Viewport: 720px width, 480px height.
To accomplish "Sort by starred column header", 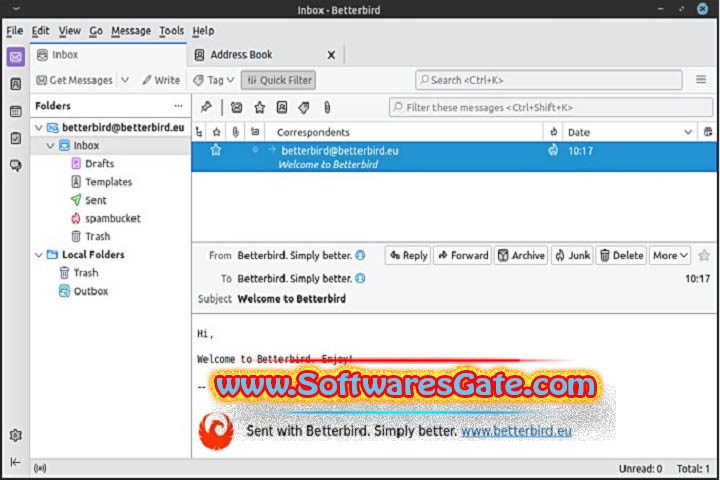I will (216, 132).
